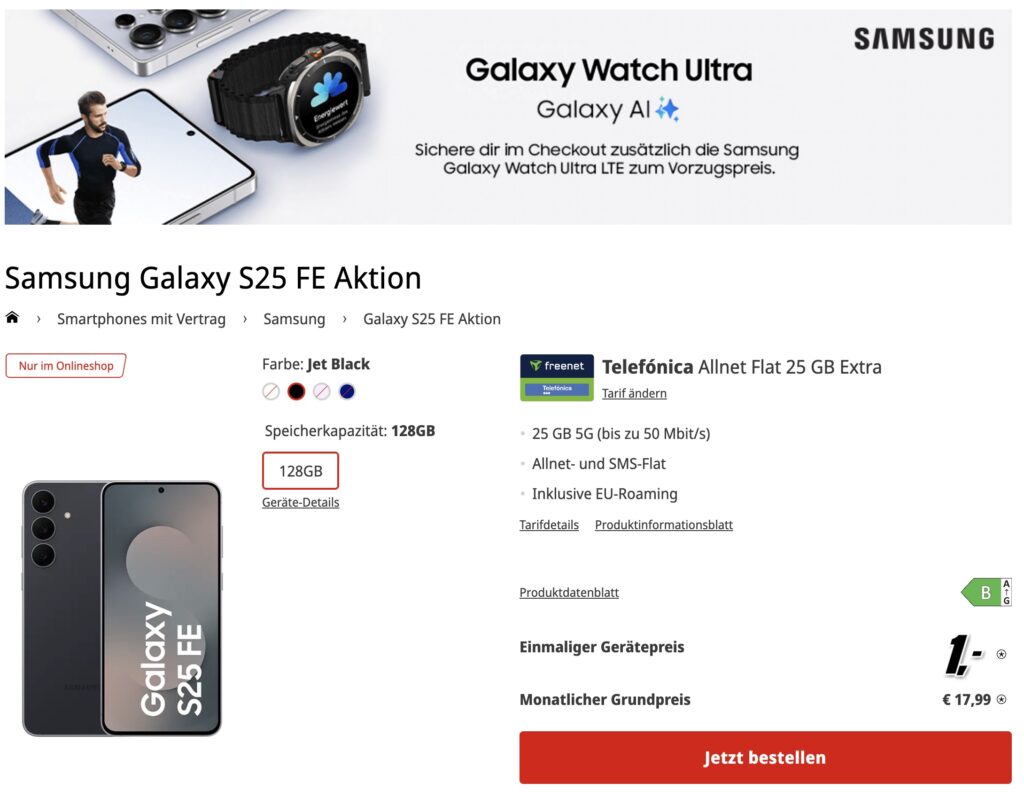Viewport: 1024px width, 798px height.
Task: Select the 128GB storage capacity option
Action: point(300,471)
